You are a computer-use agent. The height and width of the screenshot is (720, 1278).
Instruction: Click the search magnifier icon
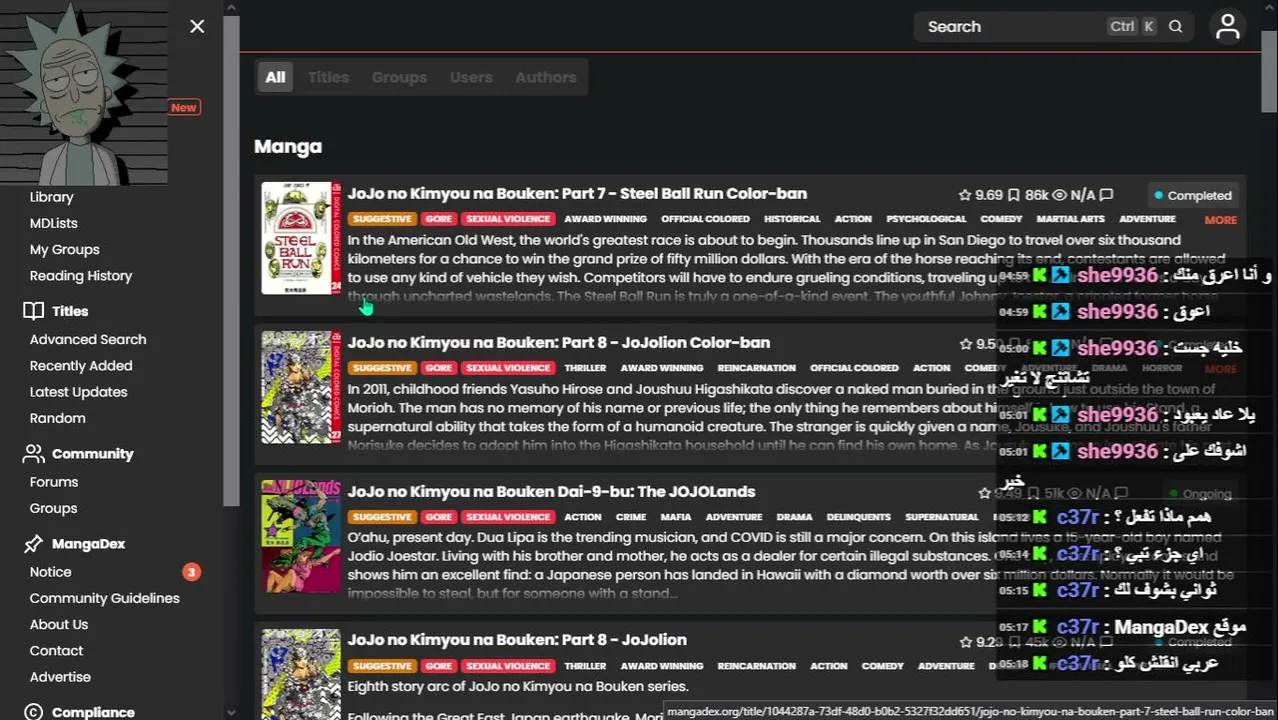[1176, 27]
